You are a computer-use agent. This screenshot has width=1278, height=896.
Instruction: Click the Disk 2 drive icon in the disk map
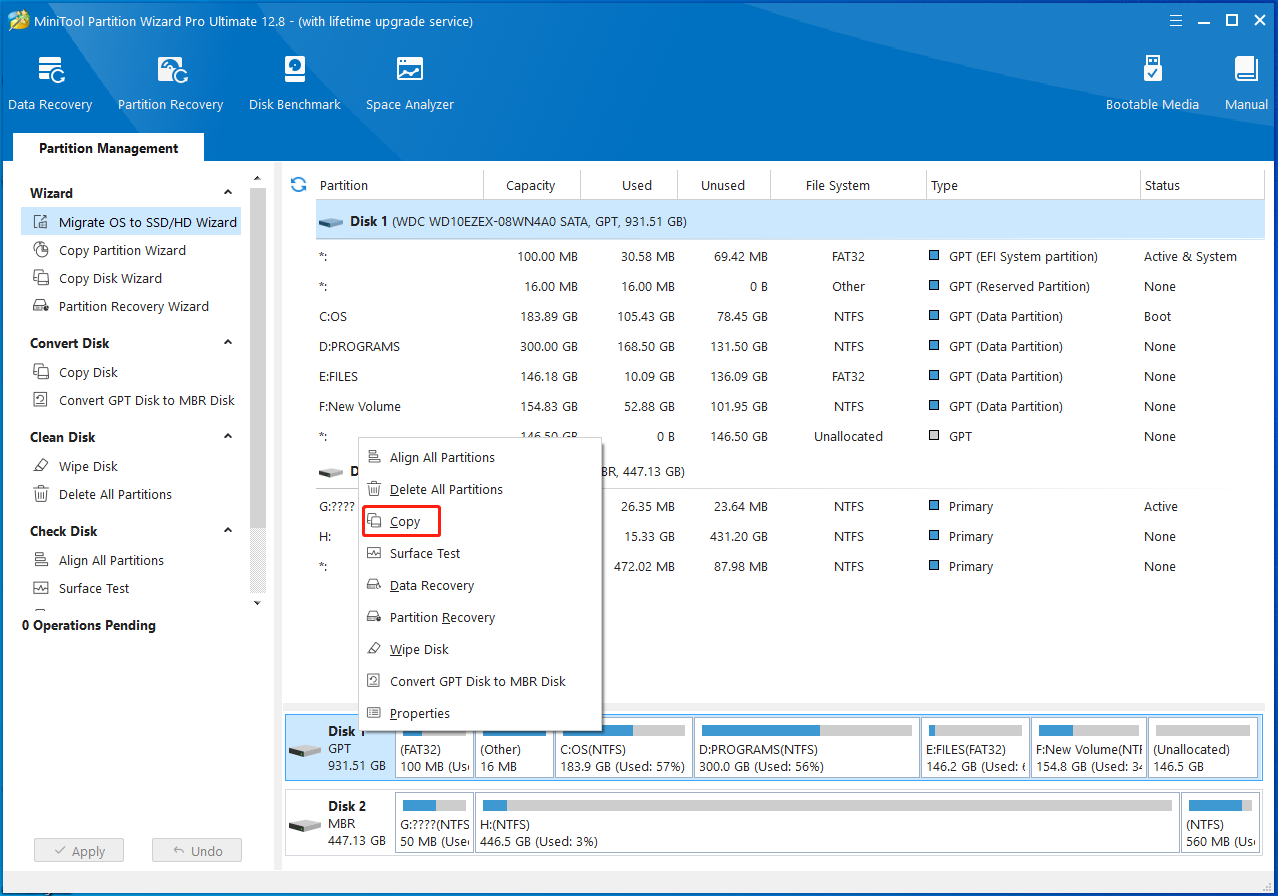tap(304, 826)
